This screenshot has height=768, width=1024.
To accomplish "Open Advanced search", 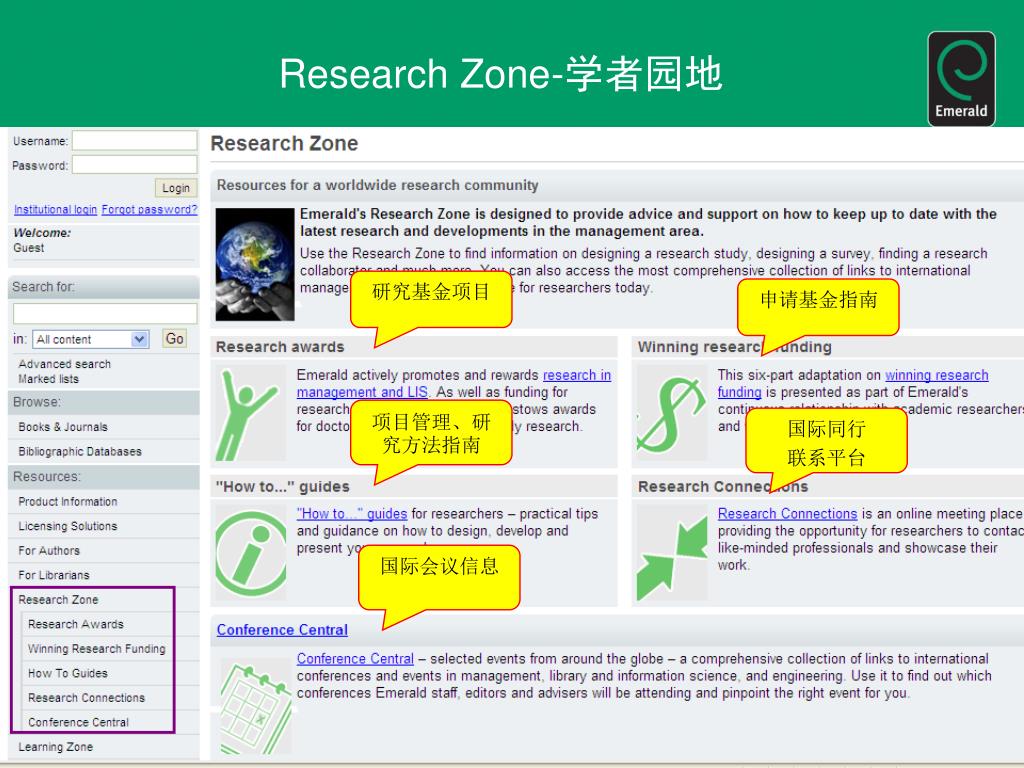I will point(65,364).
